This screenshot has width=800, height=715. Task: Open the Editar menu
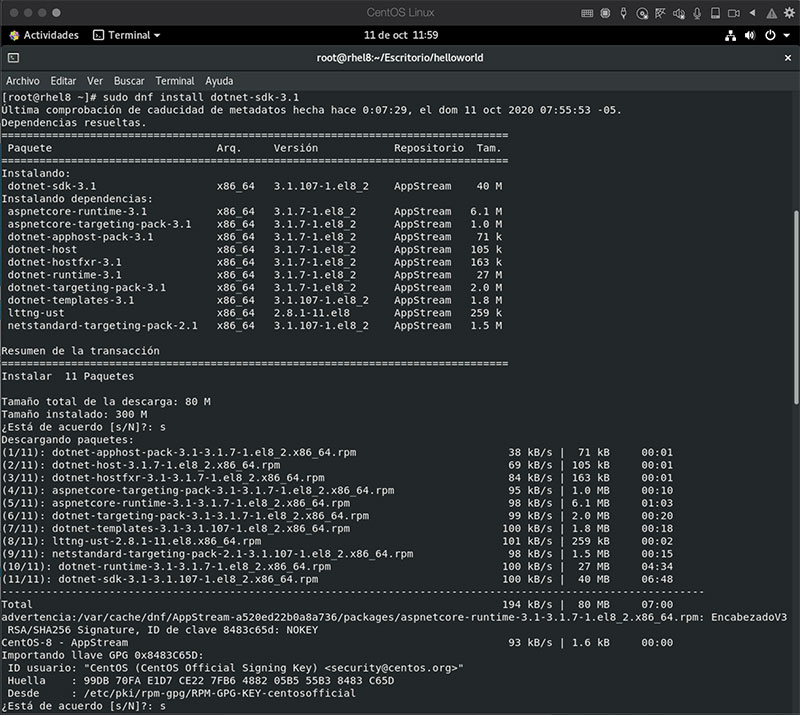(x=63, y=81)
